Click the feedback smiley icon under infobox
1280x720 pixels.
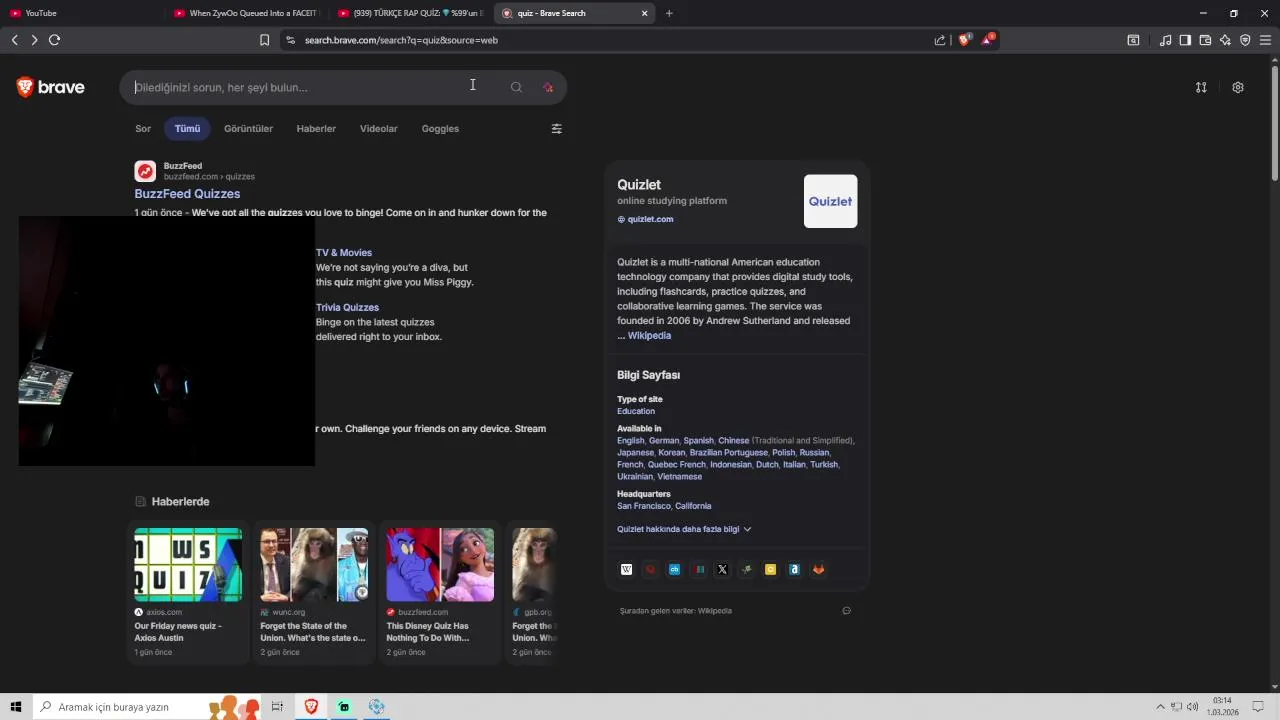(x=847, y=611)
